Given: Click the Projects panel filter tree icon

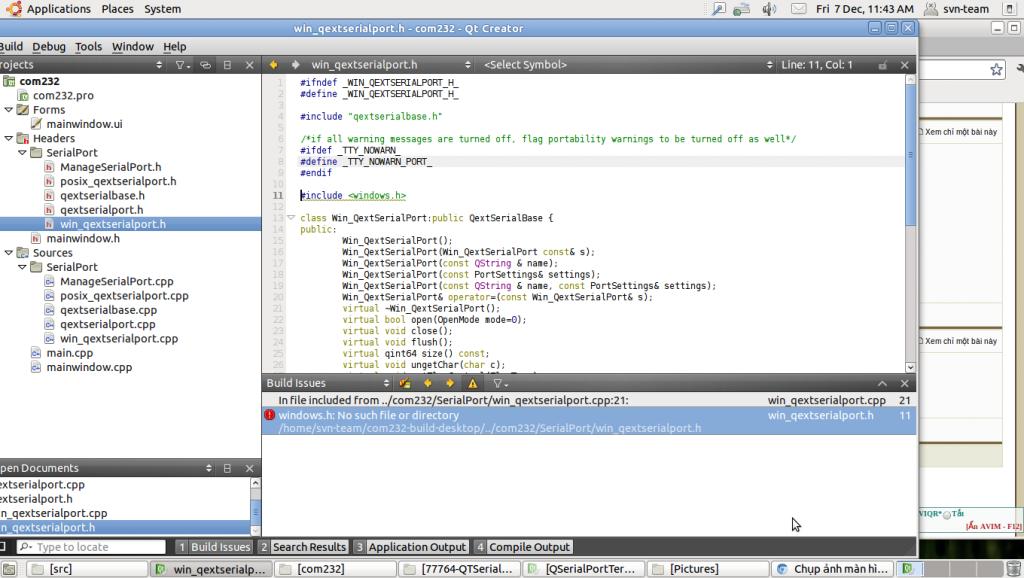Looking at the screenshot, I should click(182, 65).
